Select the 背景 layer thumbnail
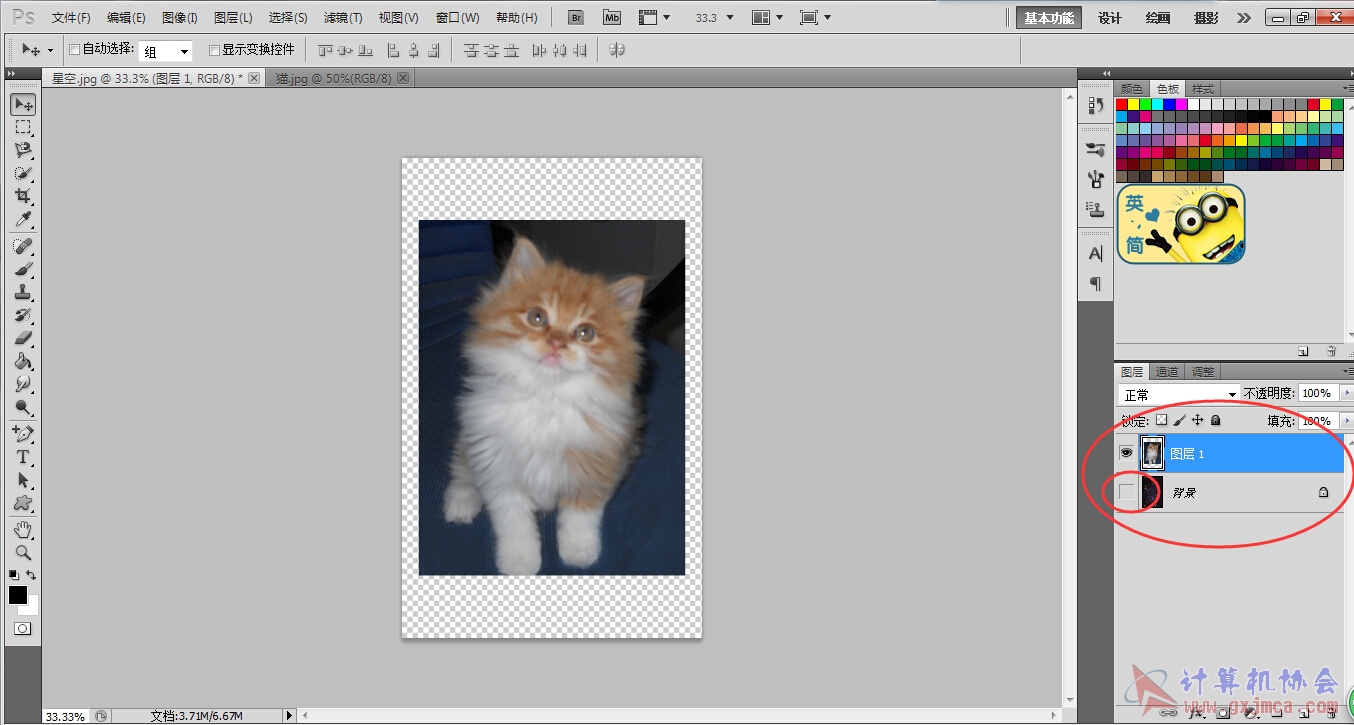 tap(1153, 492)
